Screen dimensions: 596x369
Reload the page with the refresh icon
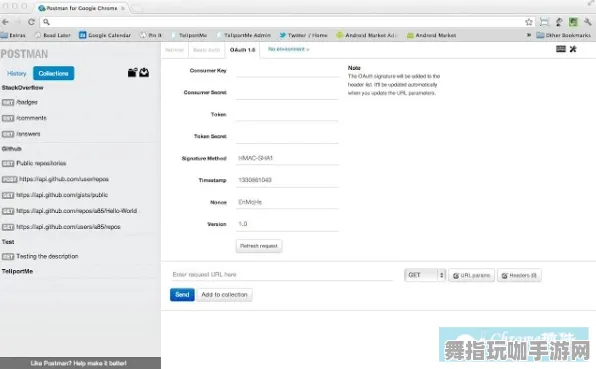click(31, 22)
